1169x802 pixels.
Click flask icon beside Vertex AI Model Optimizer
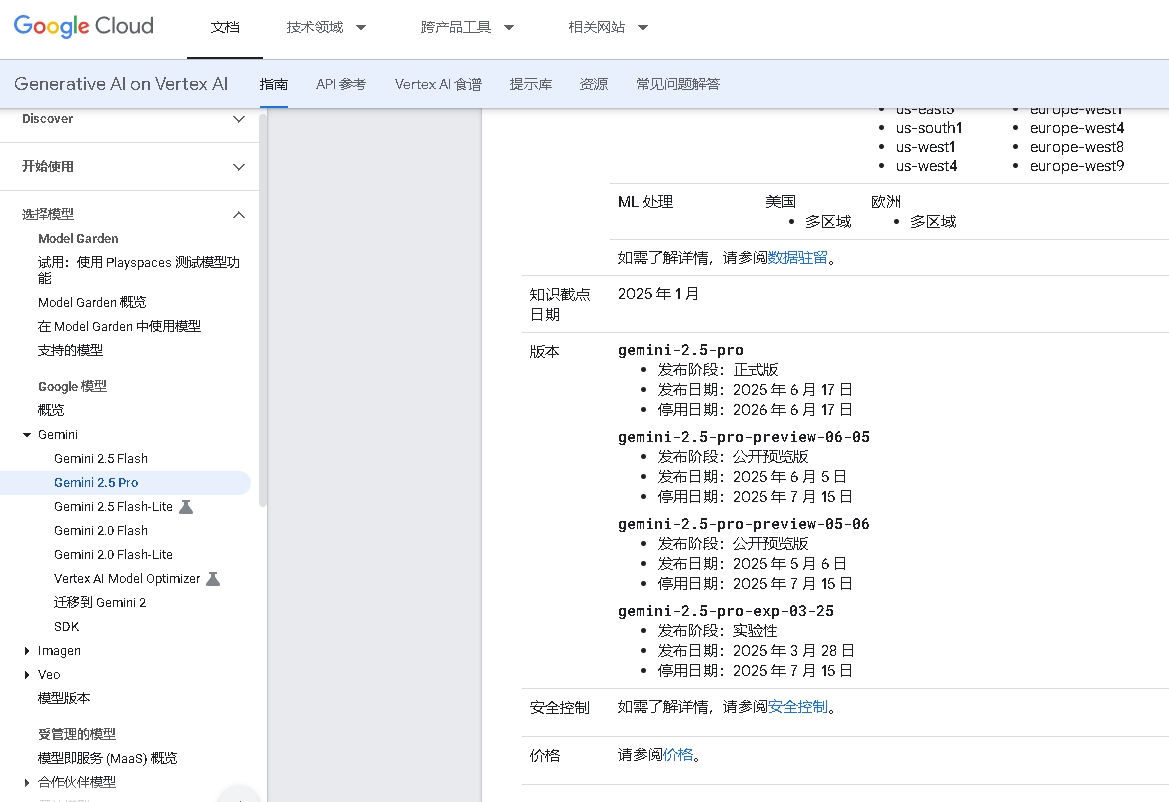coord(213,578)
